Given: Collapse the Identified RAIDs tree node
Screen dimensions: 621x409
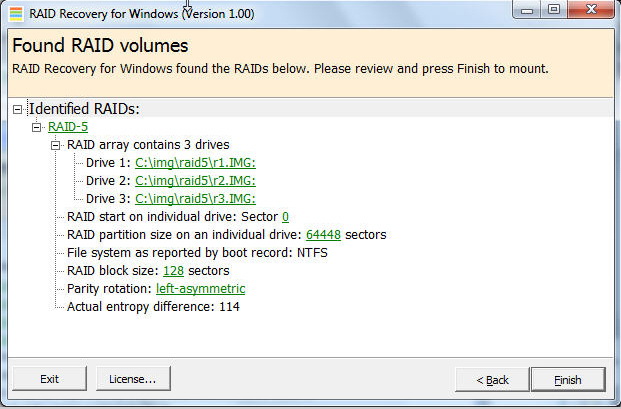Looking at the screenshot, I should tap(17, 109).
